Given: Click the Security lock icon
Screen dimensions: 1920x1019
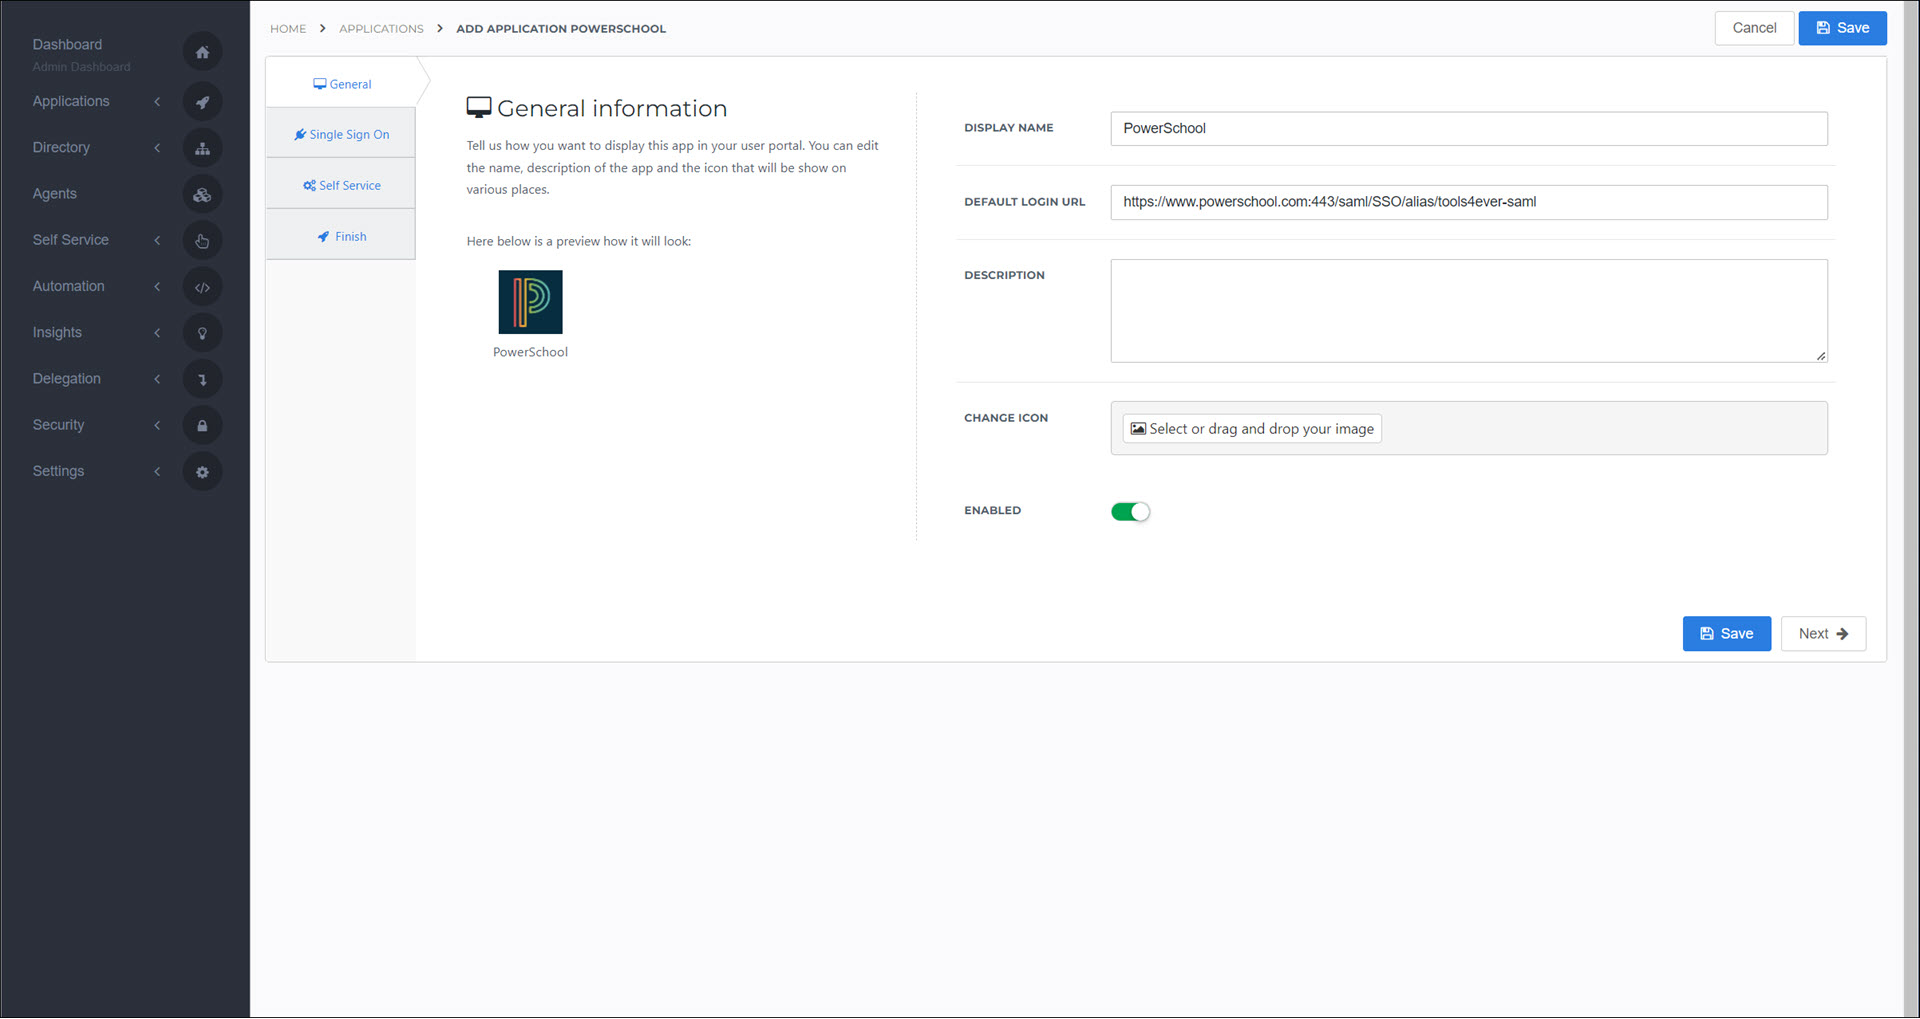Looking at the screenshot, I should pos(202,426).
